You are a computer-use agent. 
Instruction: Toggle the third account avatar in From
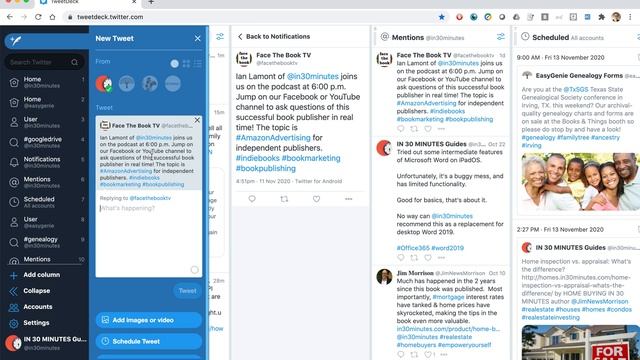pyautogui.click(x=150, y=84)
